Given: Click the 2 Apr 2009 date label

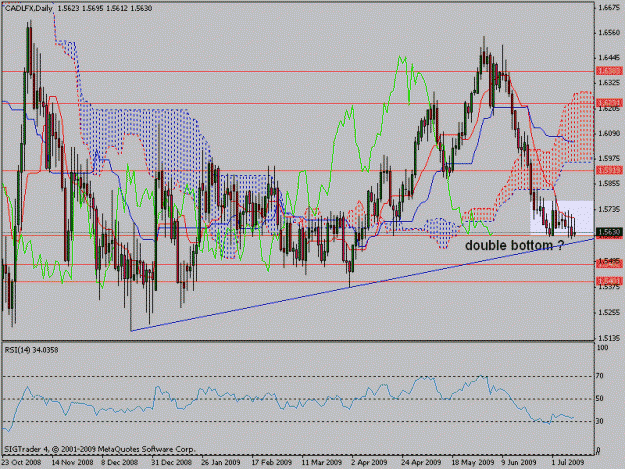Looking at the screenshot, I should [x=369, y=462].
